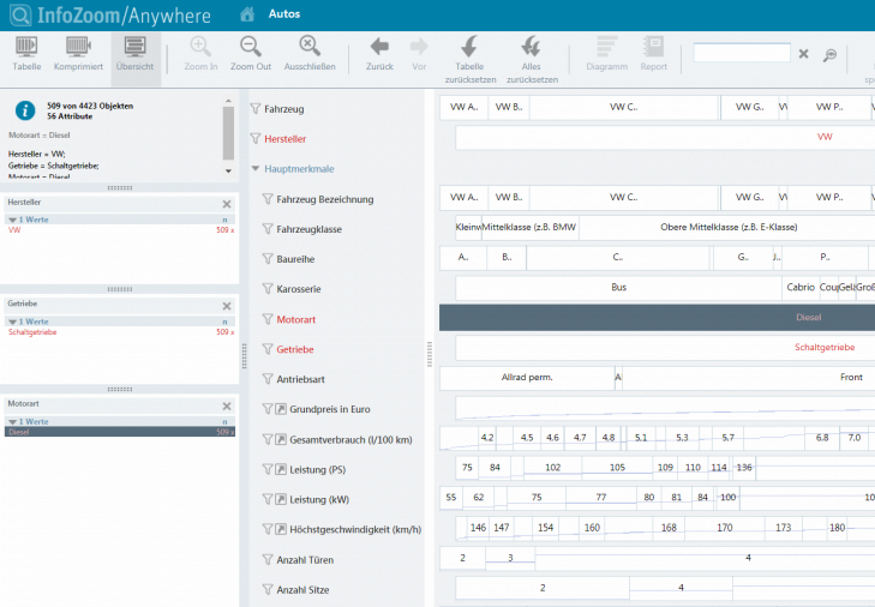Go back with the Zurück arrow
Image resolution: width=875 pixels, height=607 pixels.
click(379, 47)
